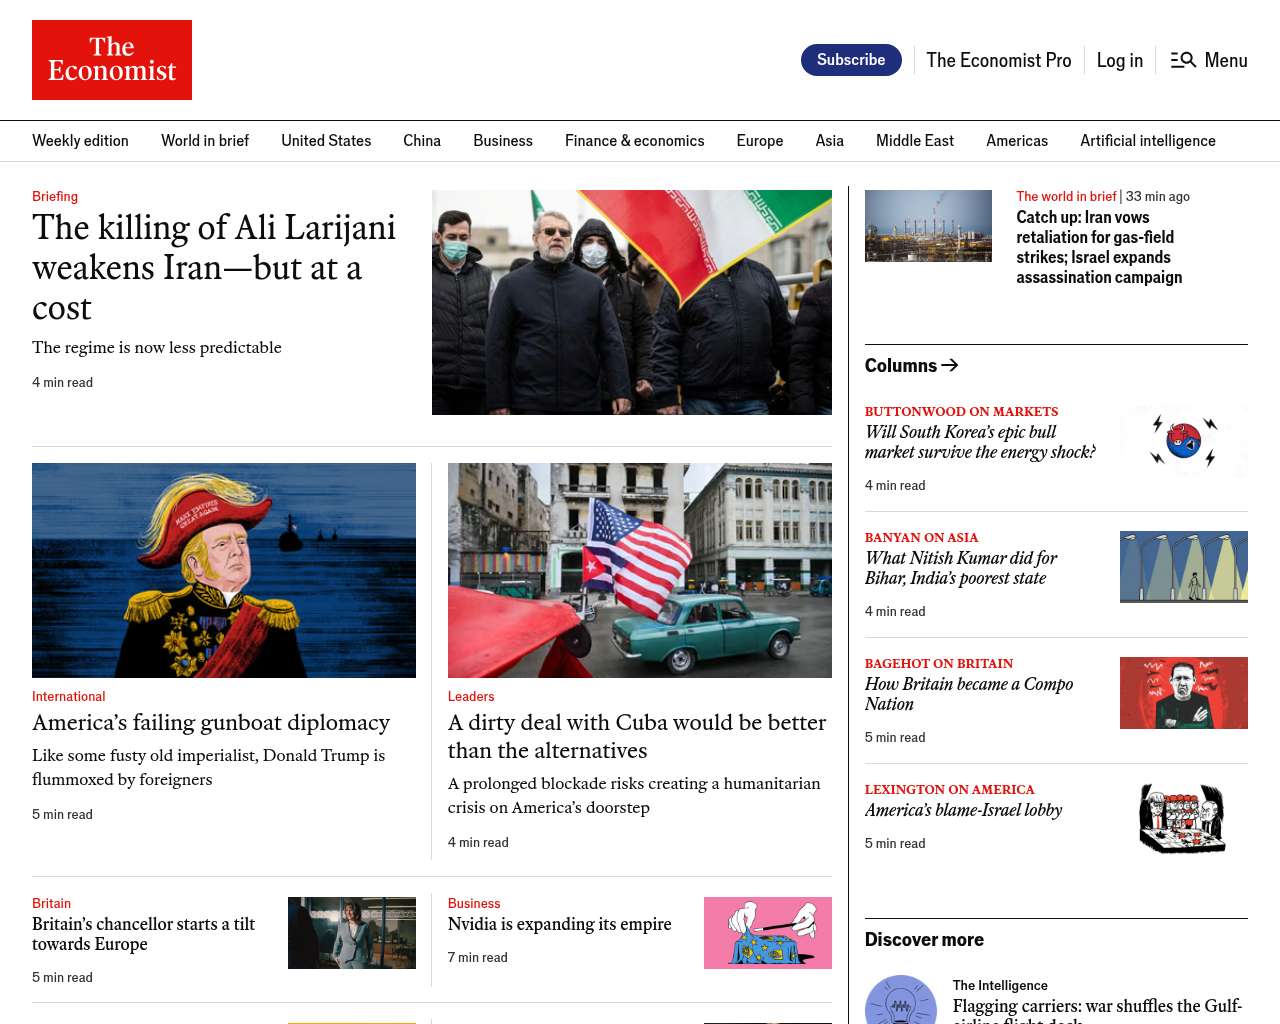Viewport: 1280px width, 1024px height.
Task: Open the Columns section heading
Action: click(x=901, y=365)
